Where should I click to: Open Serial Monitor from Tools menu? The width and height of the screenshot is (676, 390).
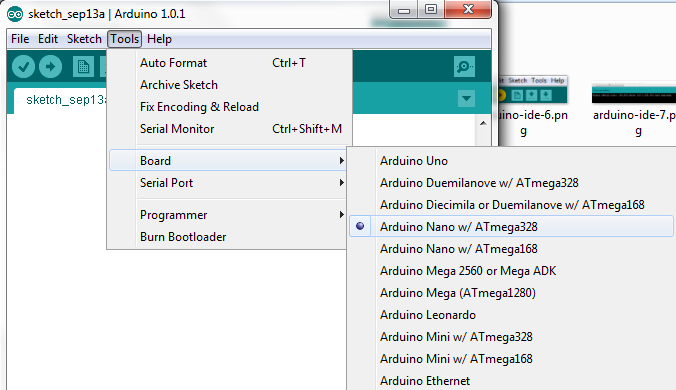coord(229,129)
